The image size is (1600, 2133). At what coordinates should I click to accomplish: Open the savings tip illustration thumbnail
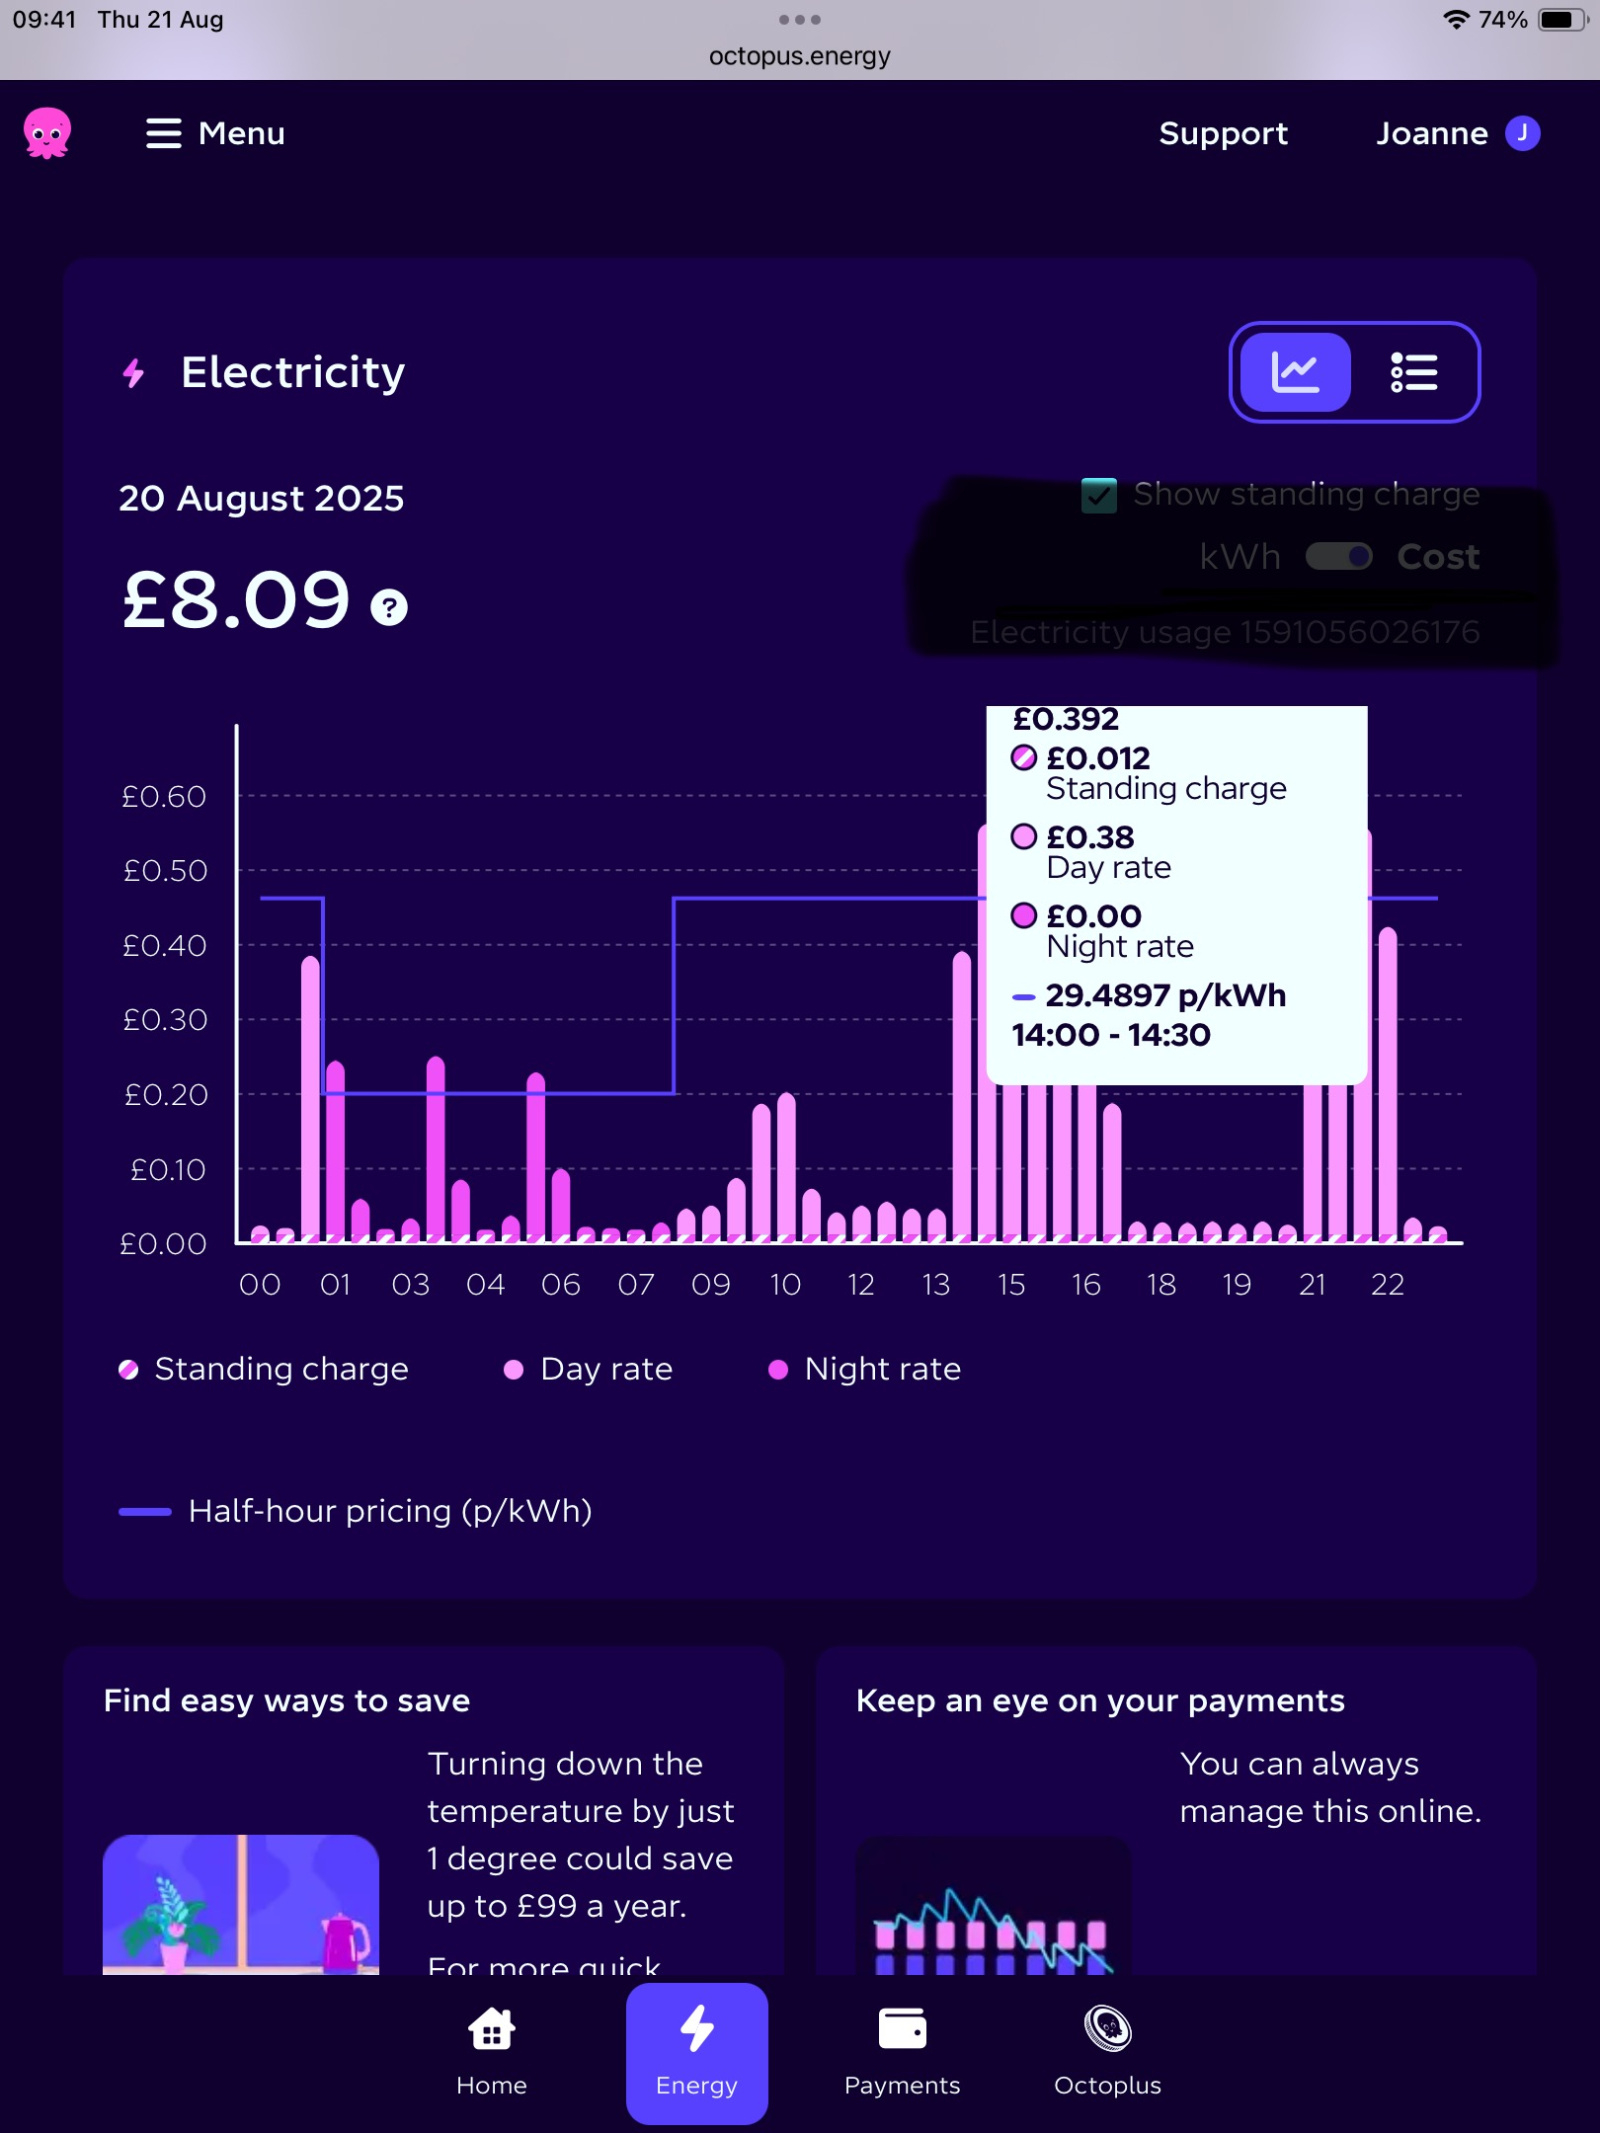241,1904
